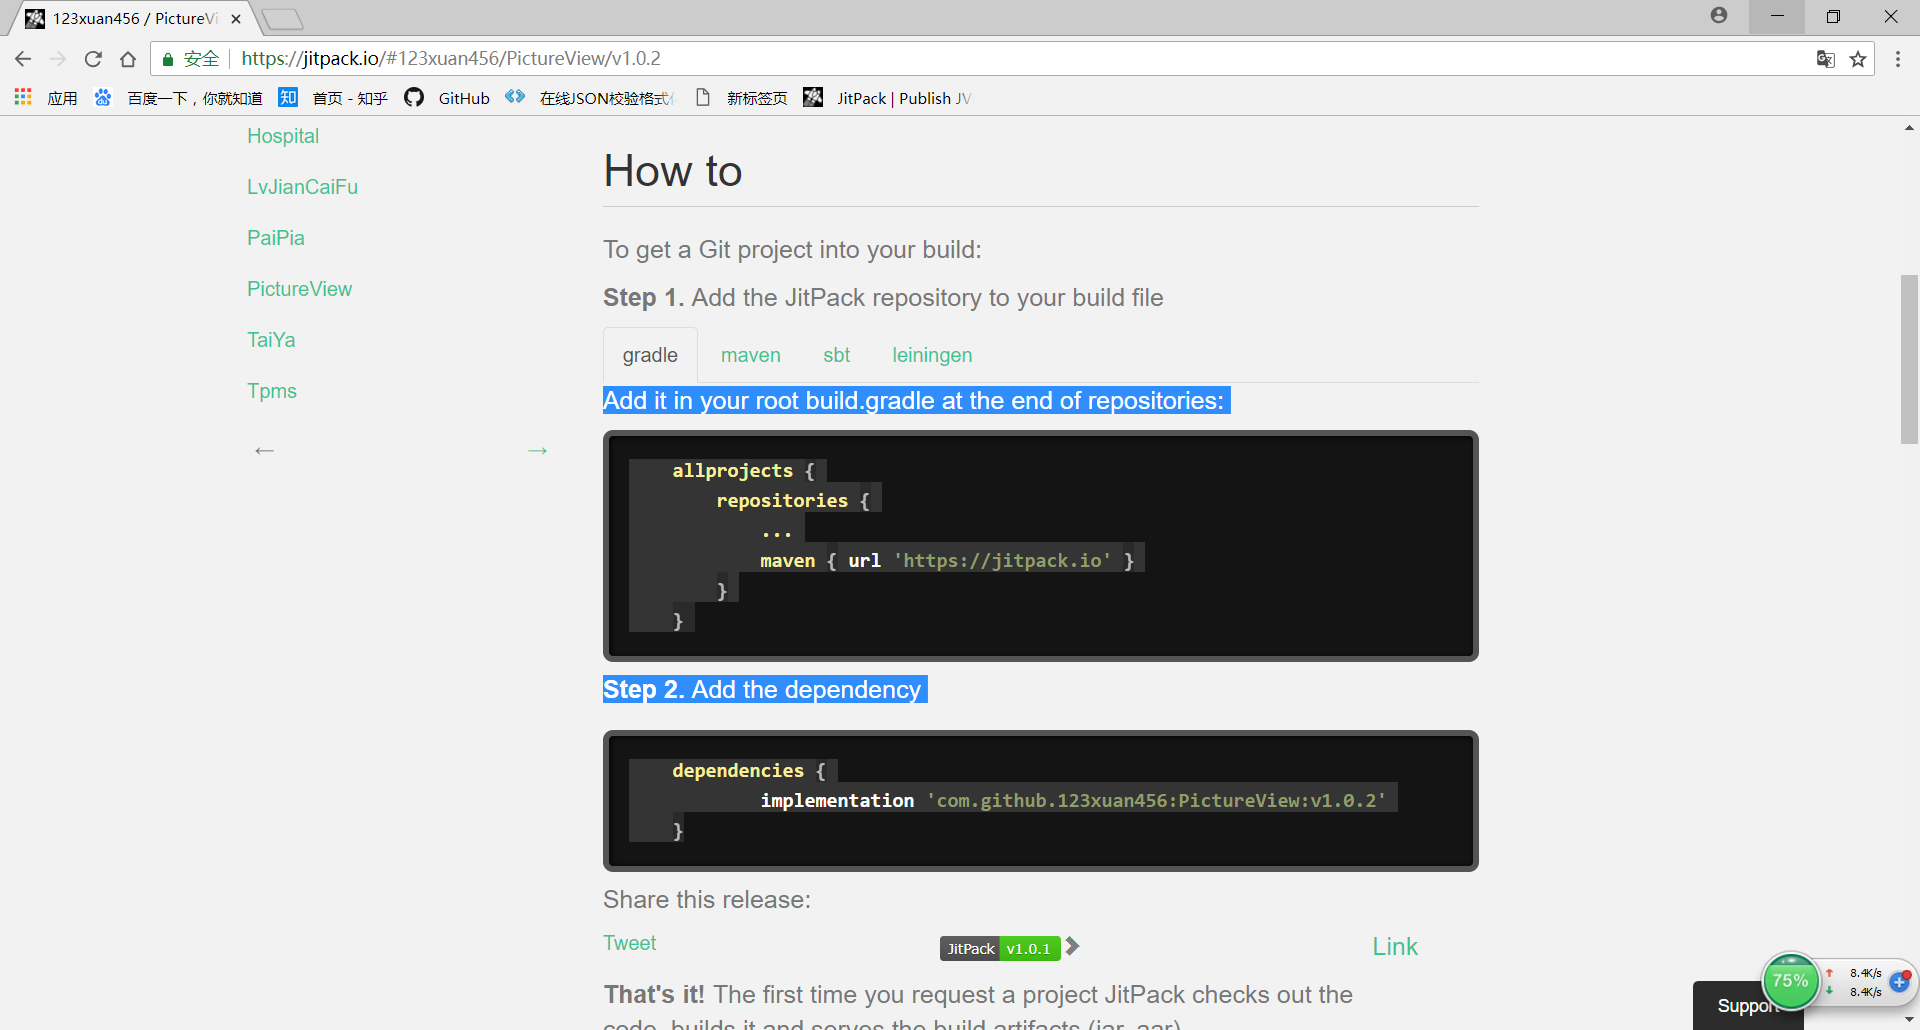Click the Tweet link
The width and height of the screenshot is (1920, 1030).
(x=630, y=943)
